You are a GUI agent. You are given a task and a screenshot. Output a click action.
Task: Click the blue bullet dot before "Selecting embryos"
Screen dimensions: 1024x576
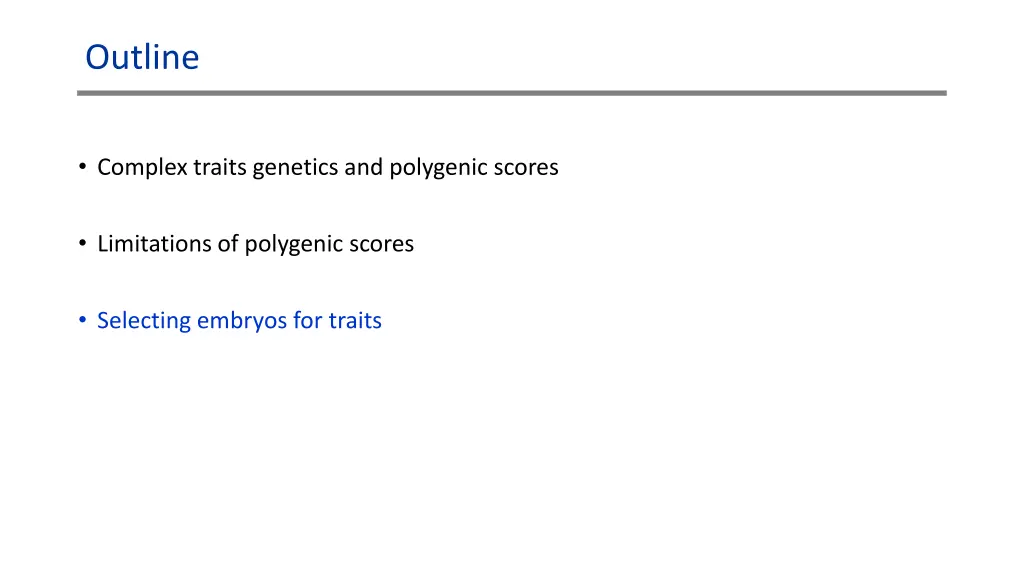coord(82,321)
